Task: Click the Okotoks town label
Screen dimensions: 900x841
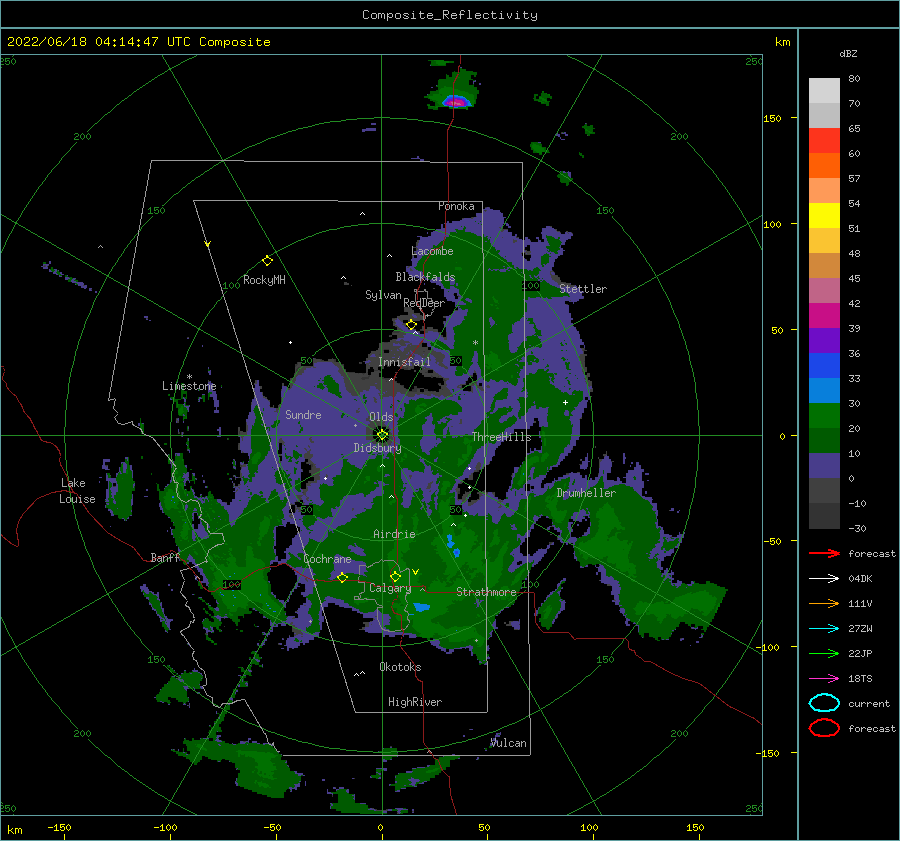Action: (401, 667)
